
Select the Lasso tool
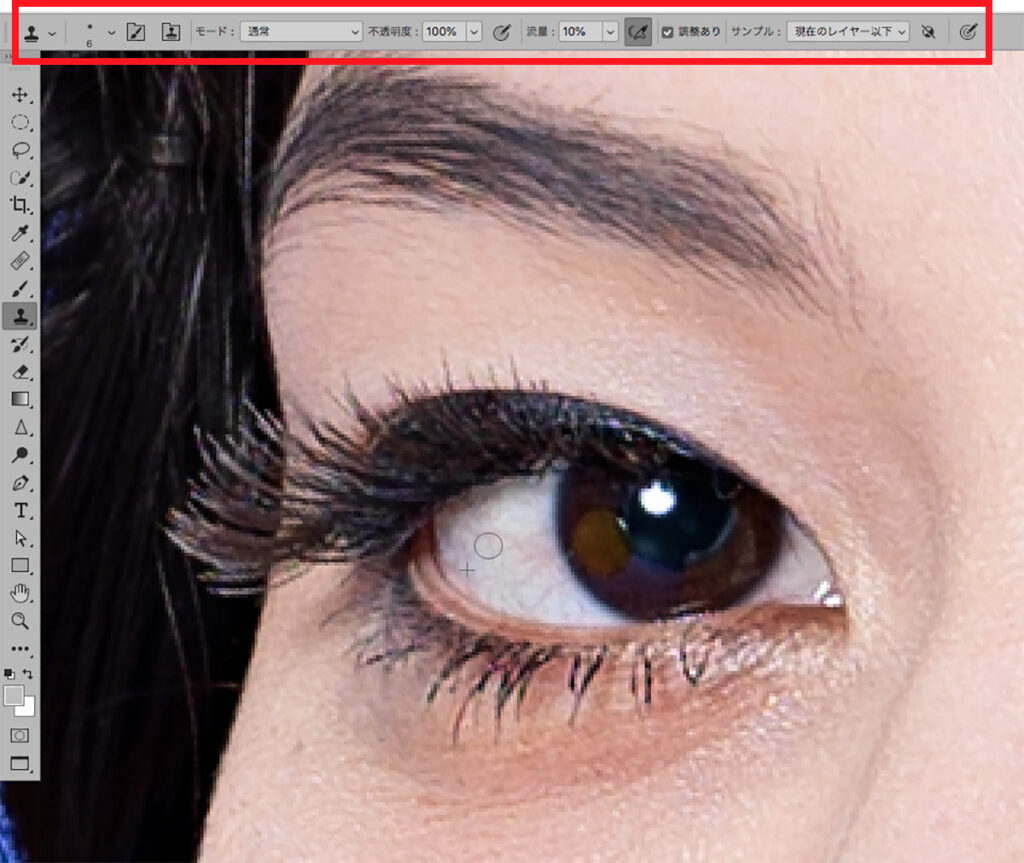tap(19, 151)
